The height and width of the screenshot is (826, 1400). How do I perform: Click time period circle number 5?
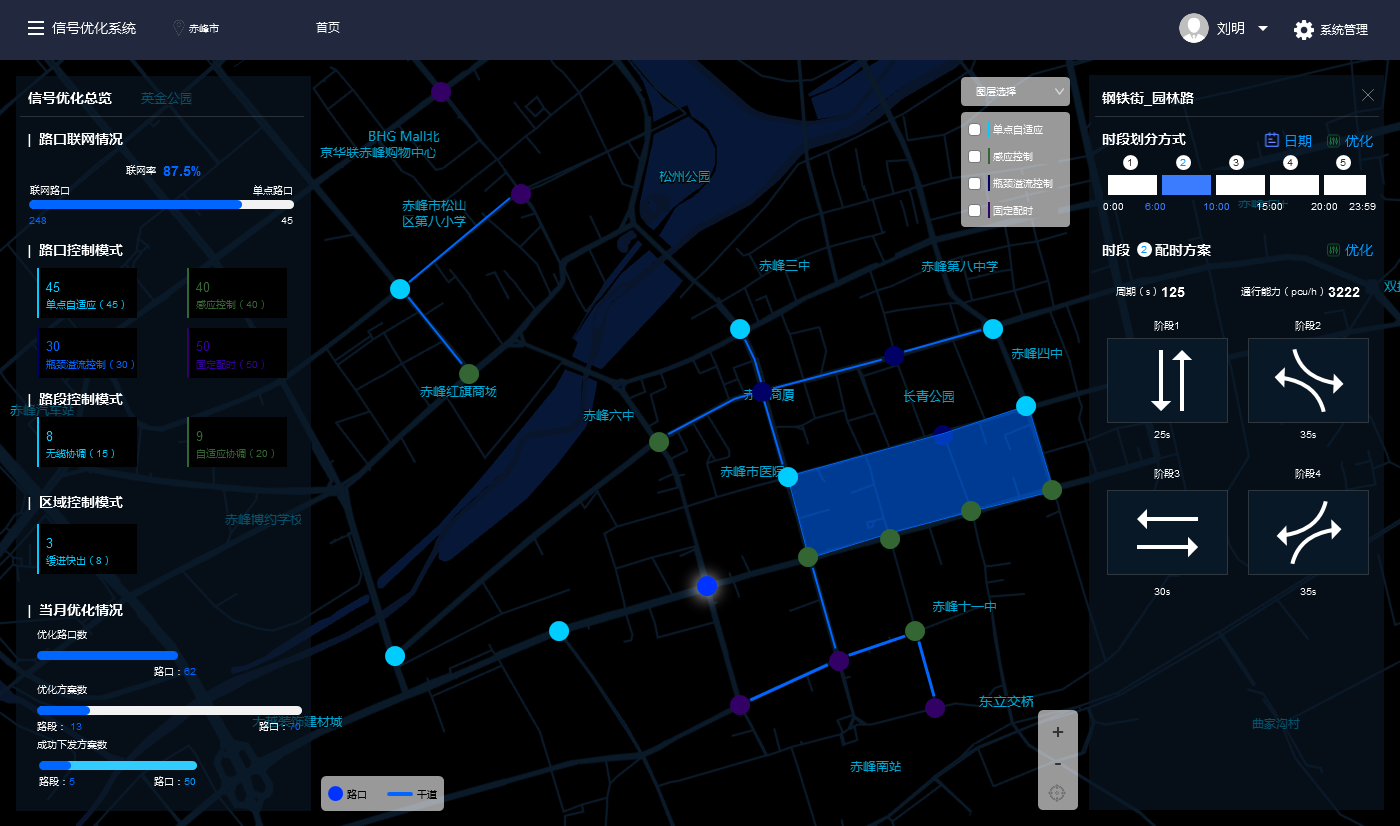[1343, 162]
